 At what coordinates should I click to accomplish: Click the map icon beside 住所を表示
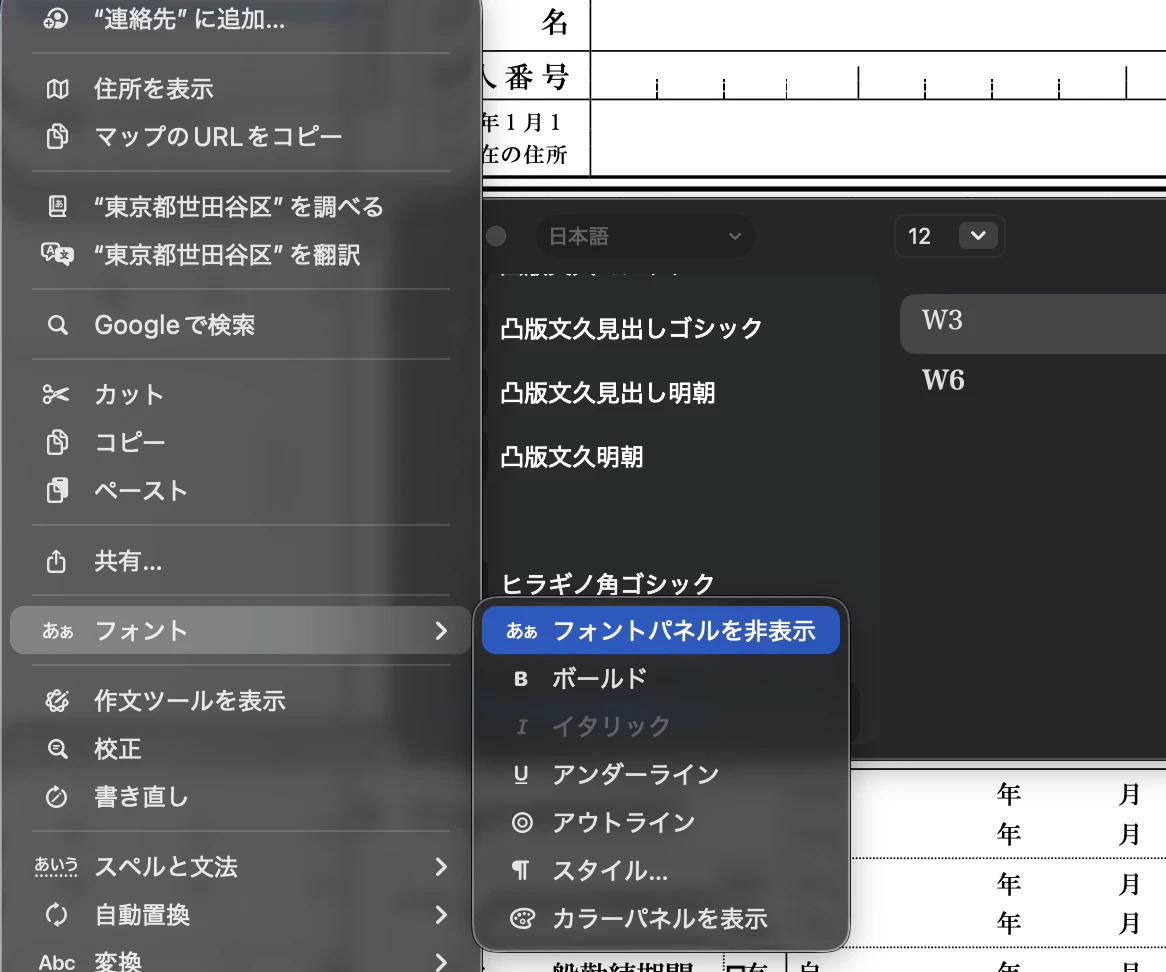click(x=57, y=89)
